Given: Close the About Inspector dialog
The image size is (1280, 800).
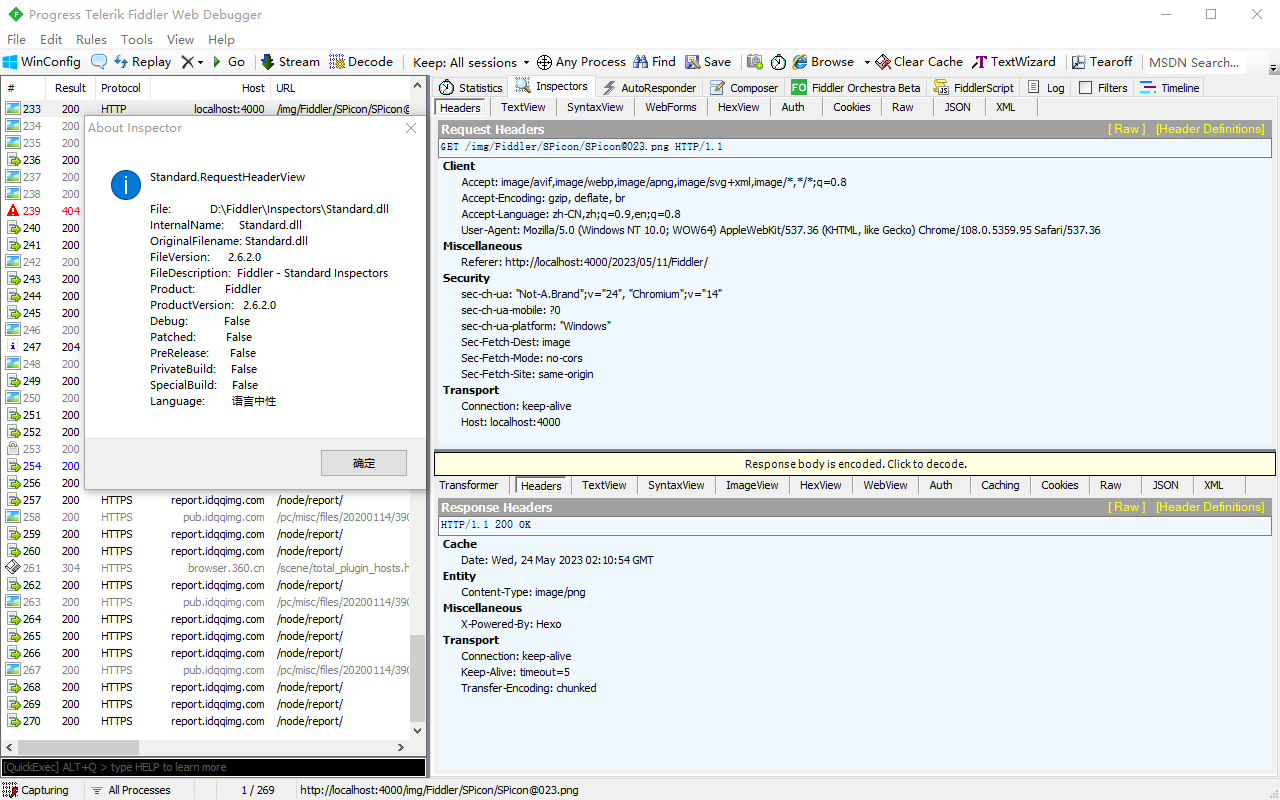Looking at the screenshot, I should (x=411, y=128).
